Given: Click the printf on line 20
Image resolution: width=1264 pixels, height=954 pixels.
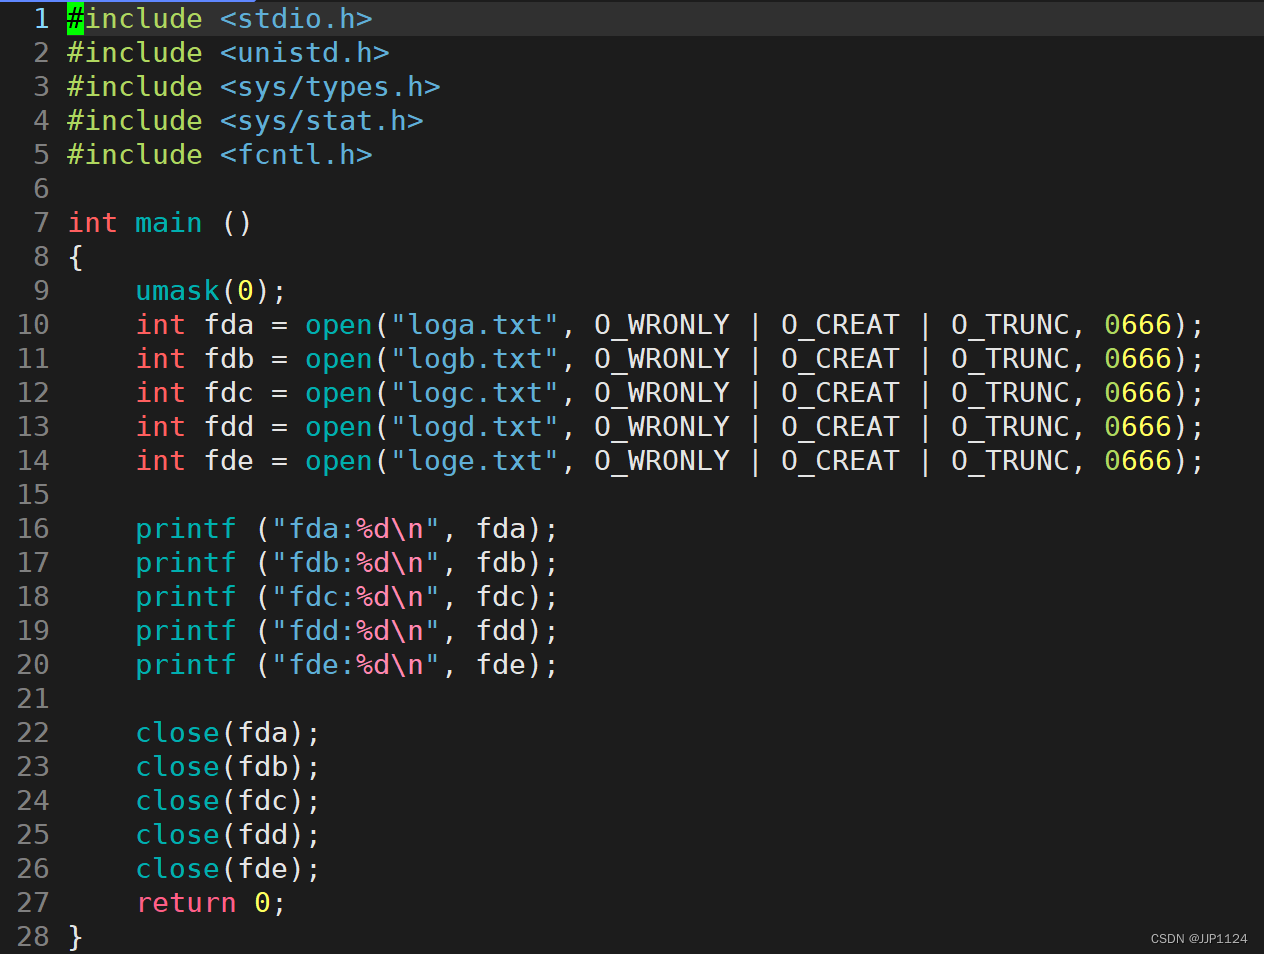Looking at the screenshot, I should point(185,665).
